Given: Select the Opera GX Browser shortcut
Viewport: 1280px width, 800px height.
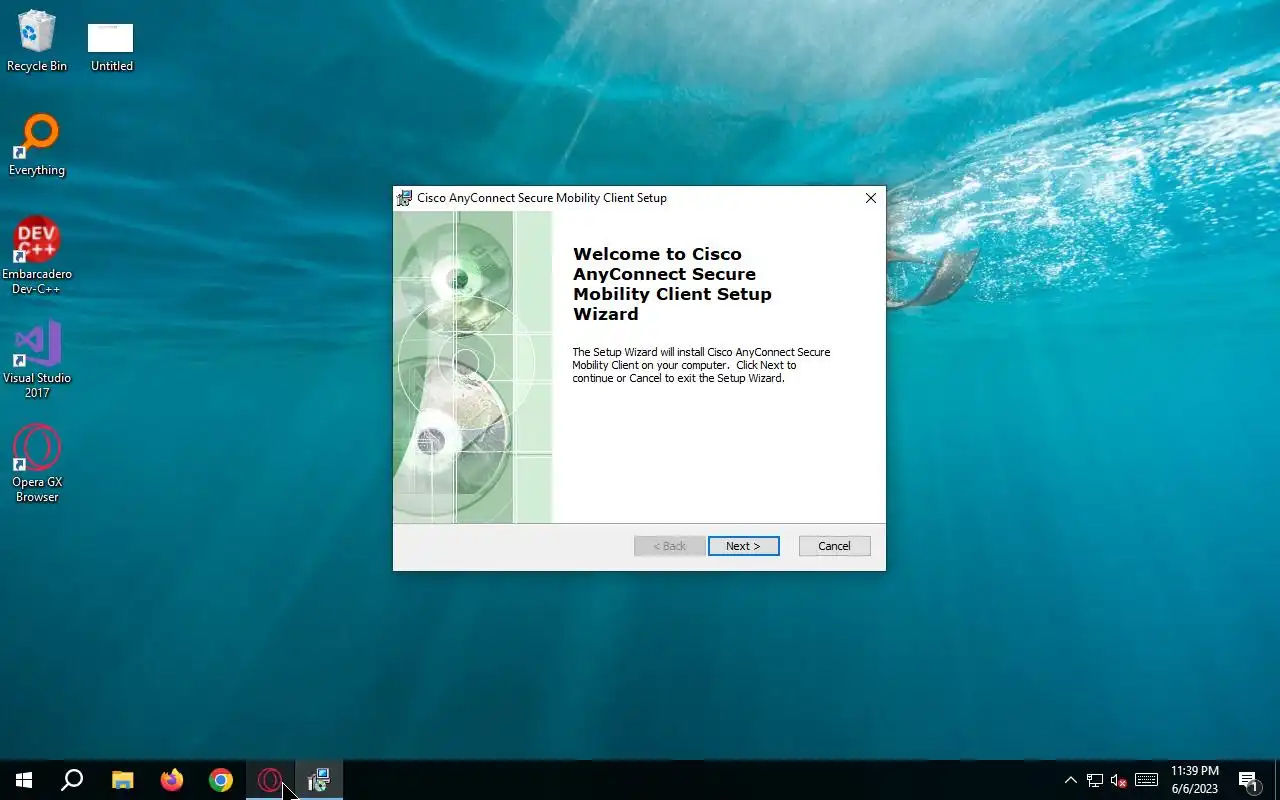Looking at the screenshot, I should click(x=37, y=464).
